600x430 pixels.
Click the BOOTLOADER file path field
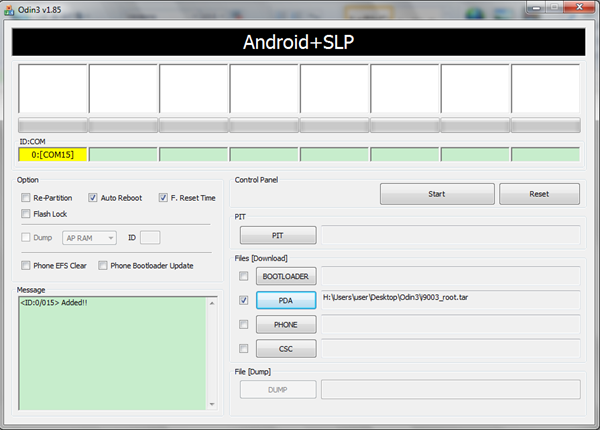pyautogui.click(x=451, y=276)
